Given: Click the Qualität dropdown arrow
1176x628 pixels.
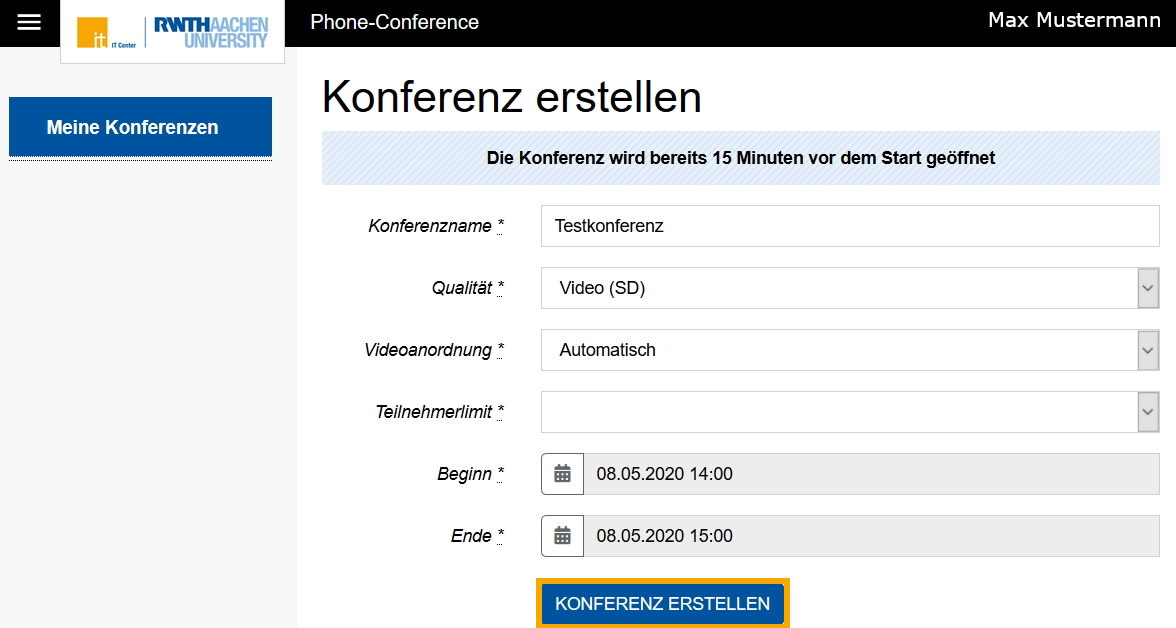Looking at the screenshot, I should click(1146, 288).
